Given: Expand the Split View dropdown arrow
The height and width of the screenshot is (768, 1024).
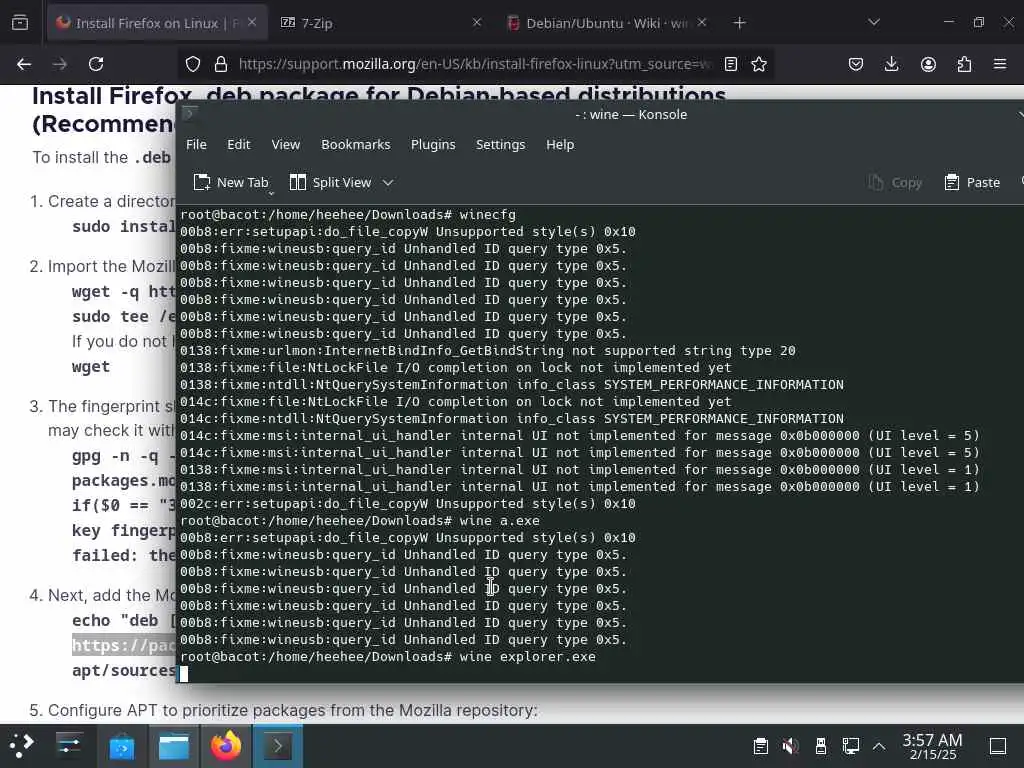Looking at the screenshot, I should [388, 182].
